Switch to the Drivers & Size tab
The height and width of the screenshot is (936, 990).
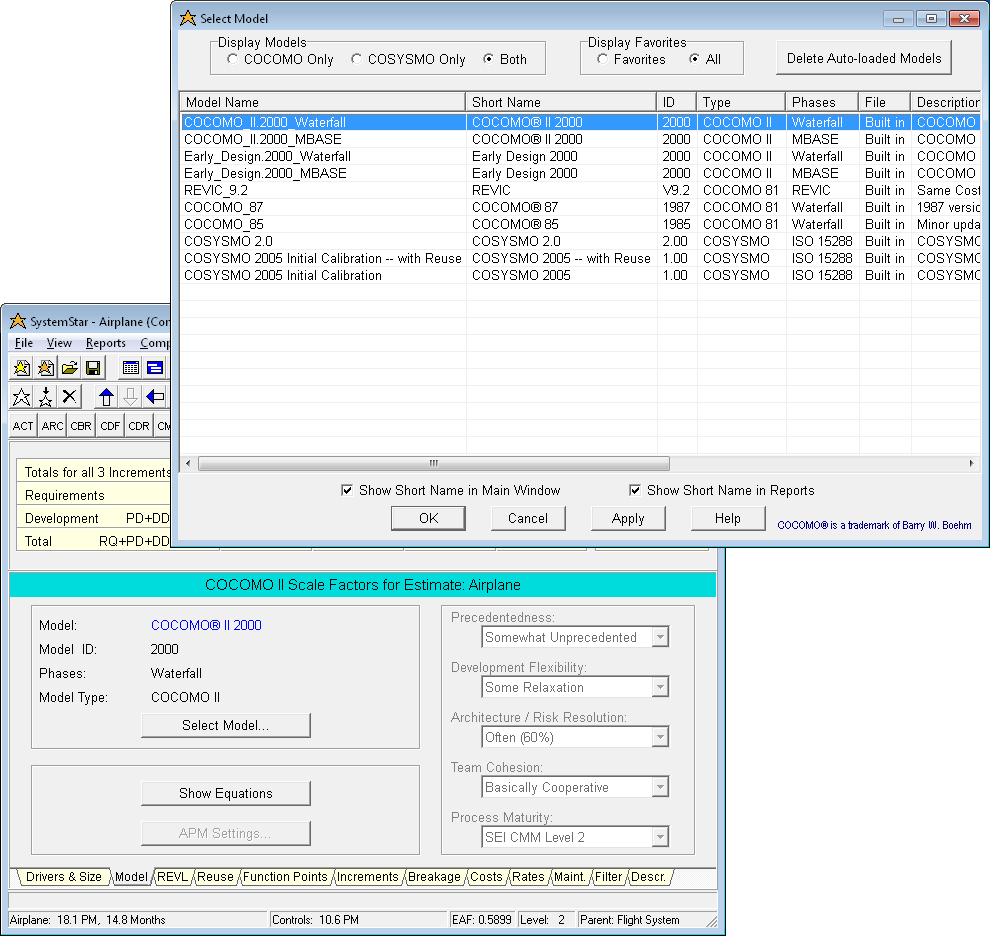point(64,877)
